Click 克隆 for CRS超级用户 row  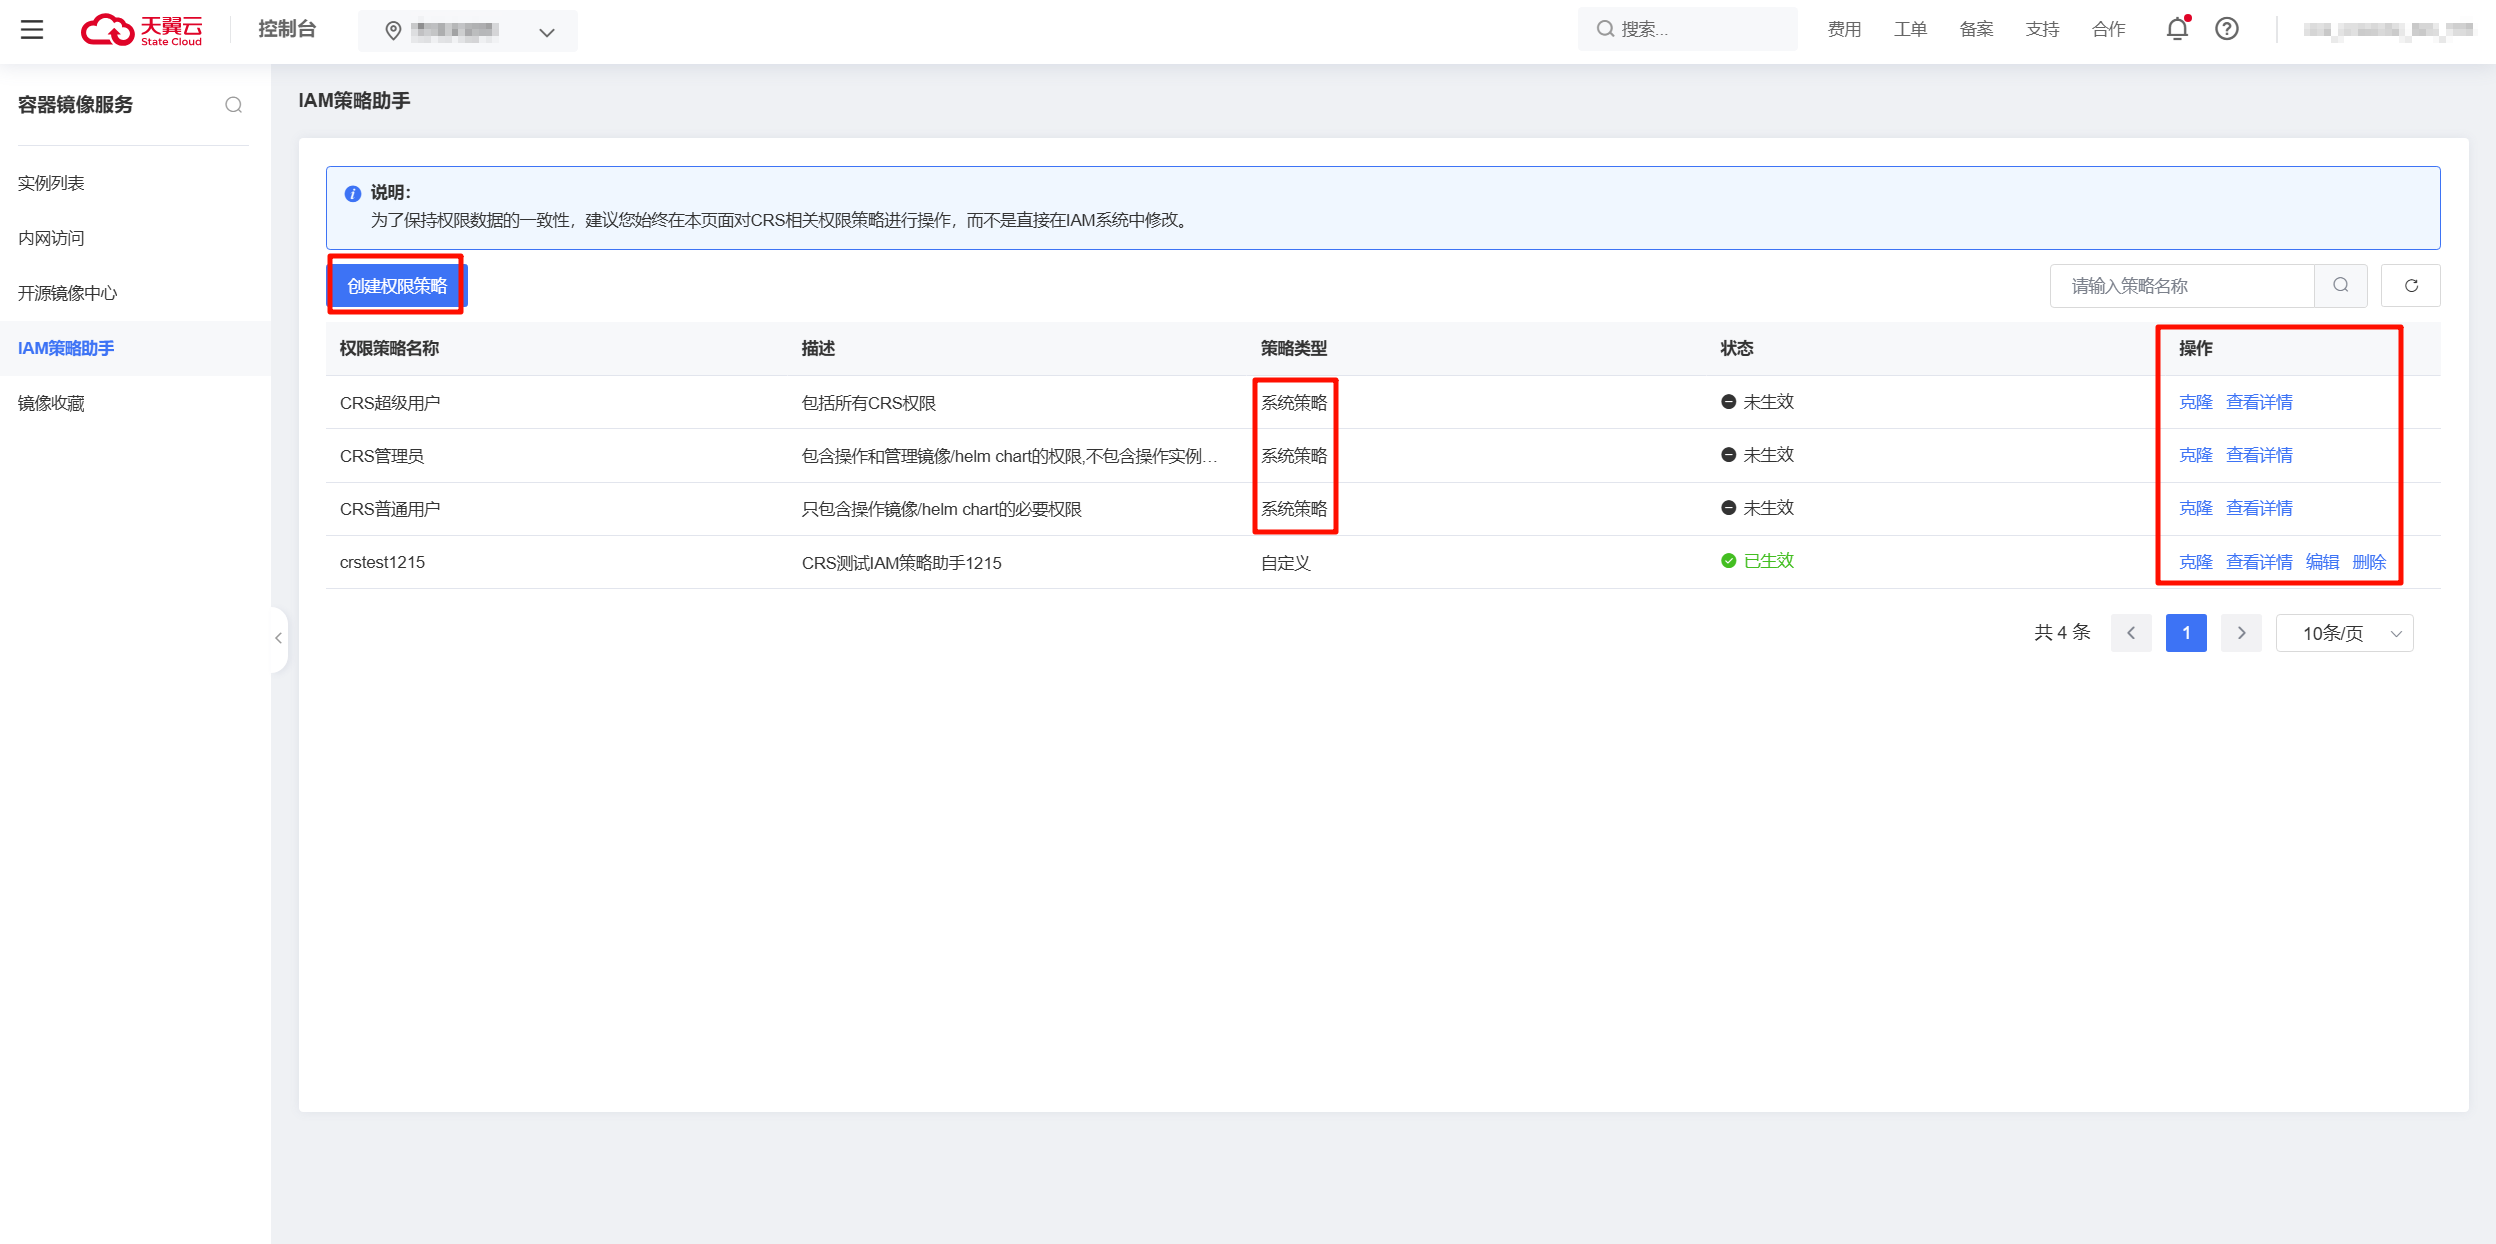point(2195,402)
